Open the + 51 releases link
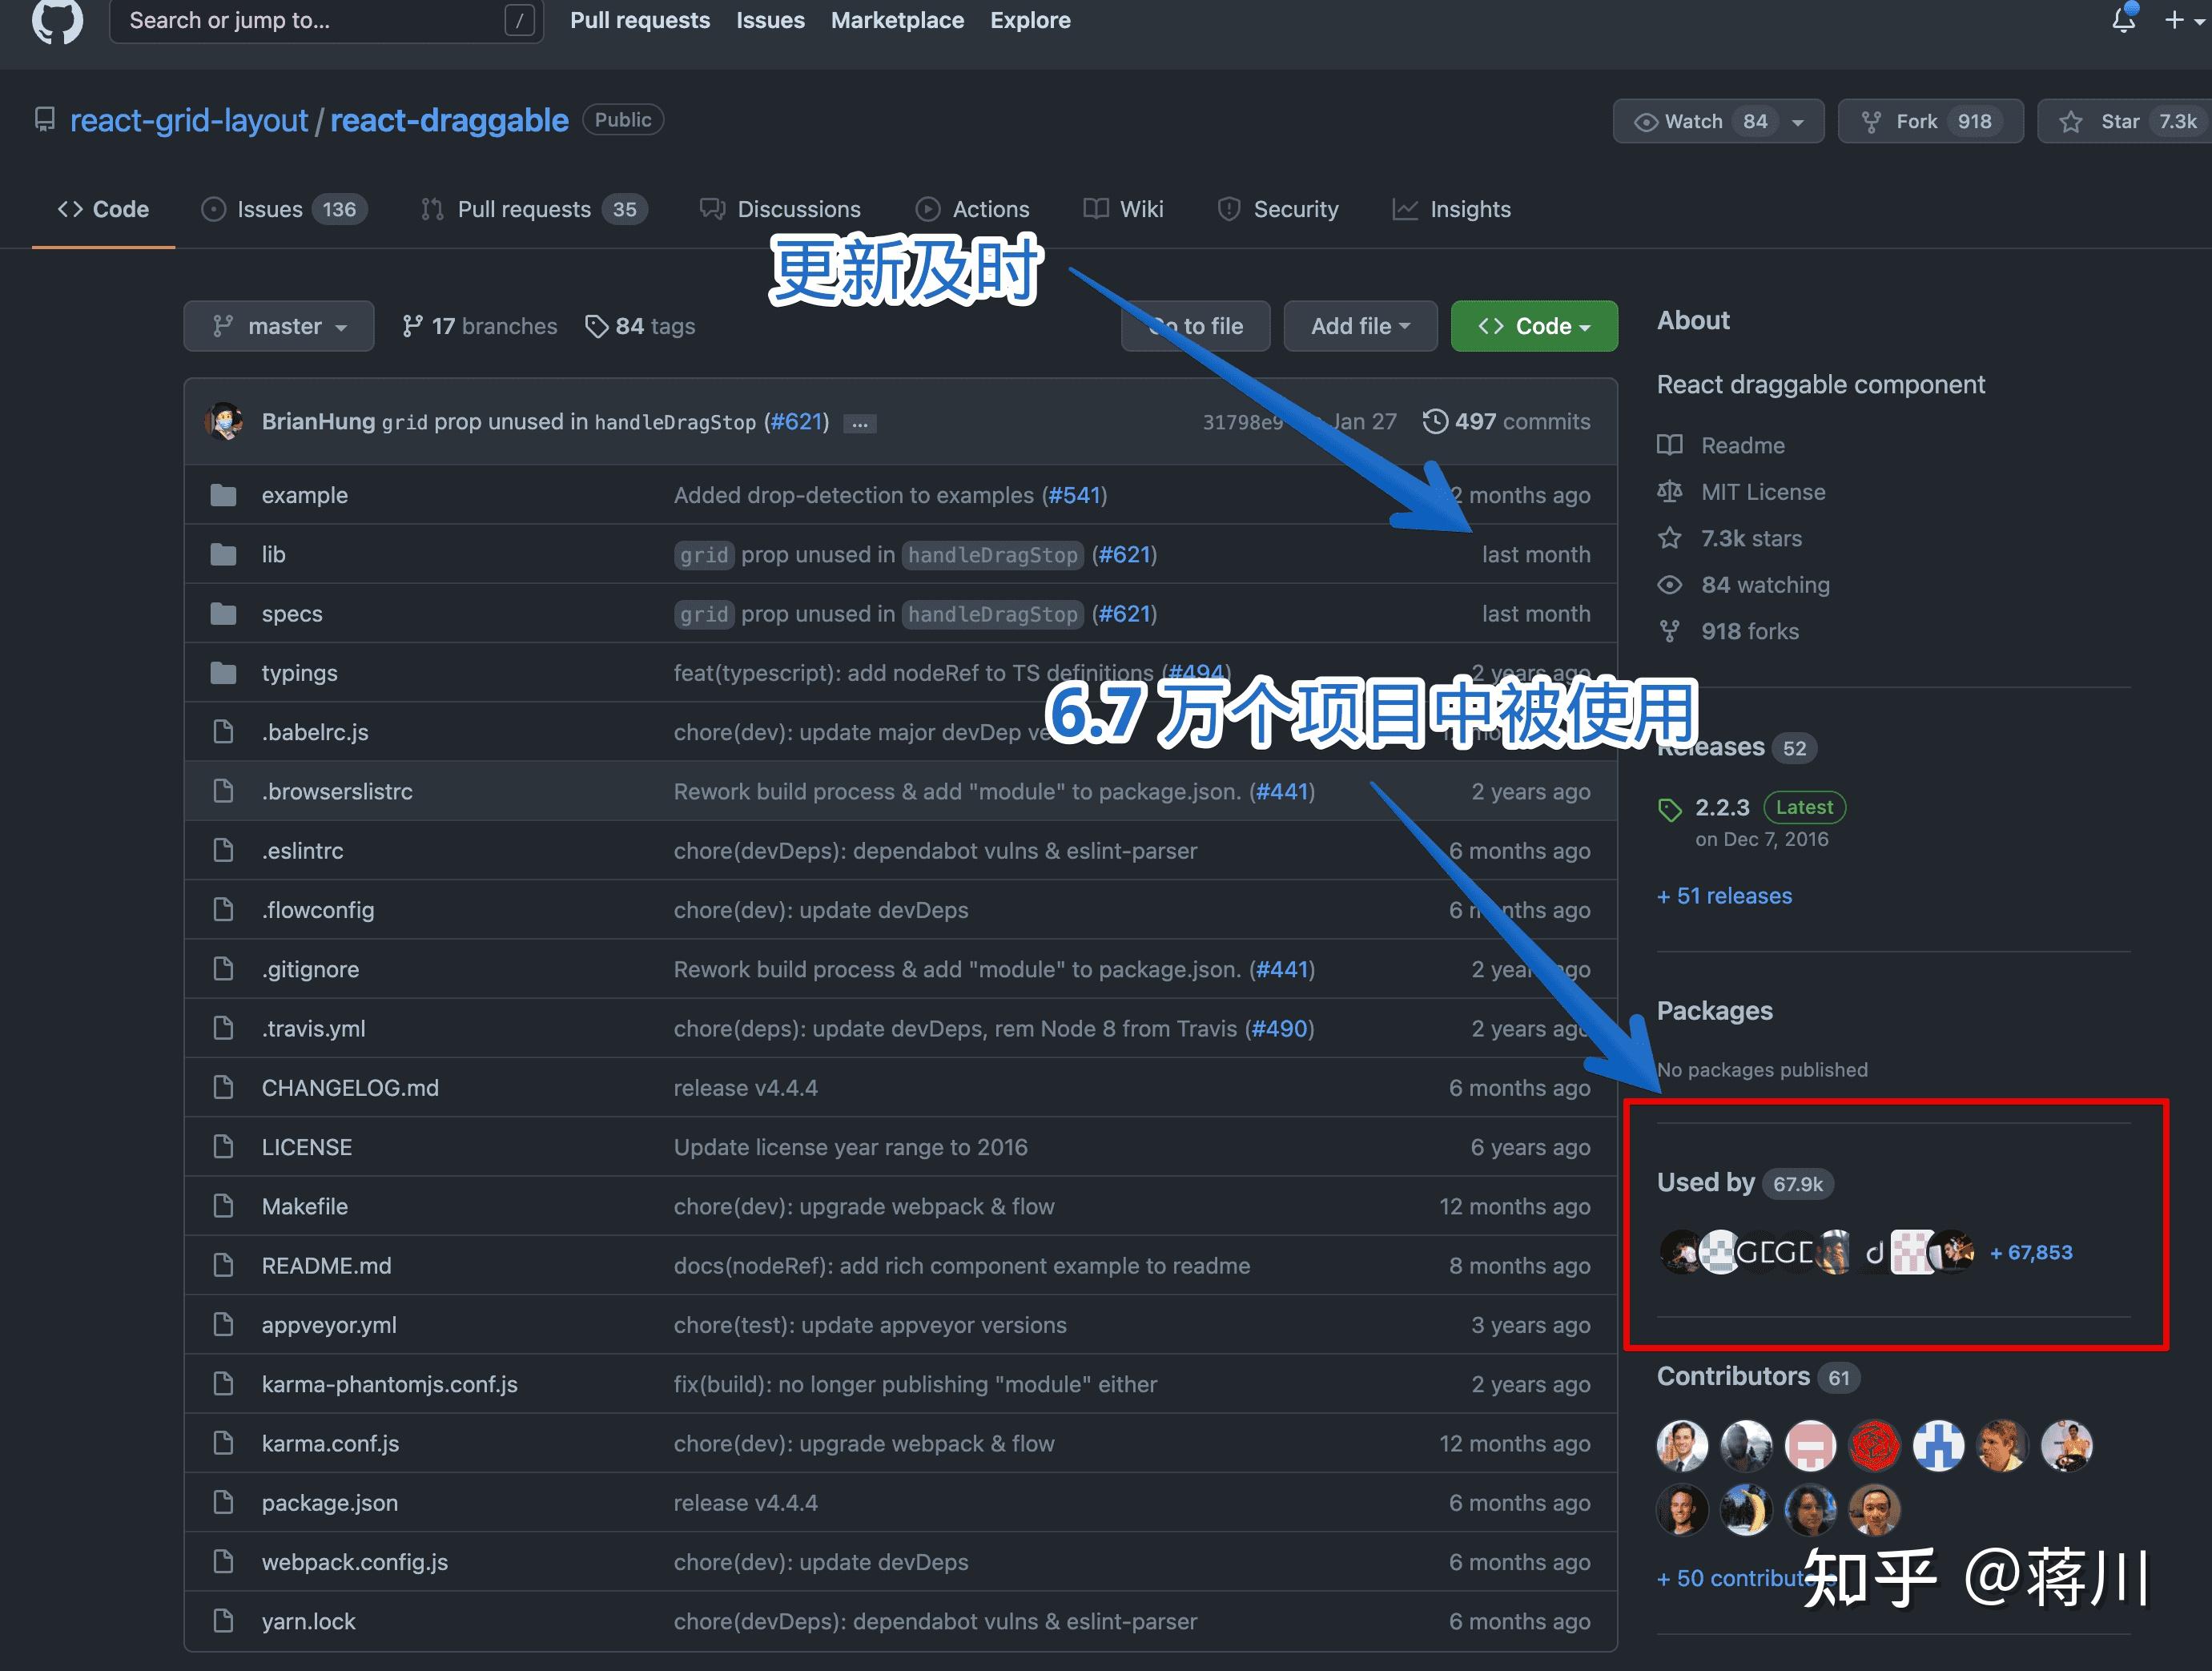Screen dimensions: 2212x1671 point(1724,896)
